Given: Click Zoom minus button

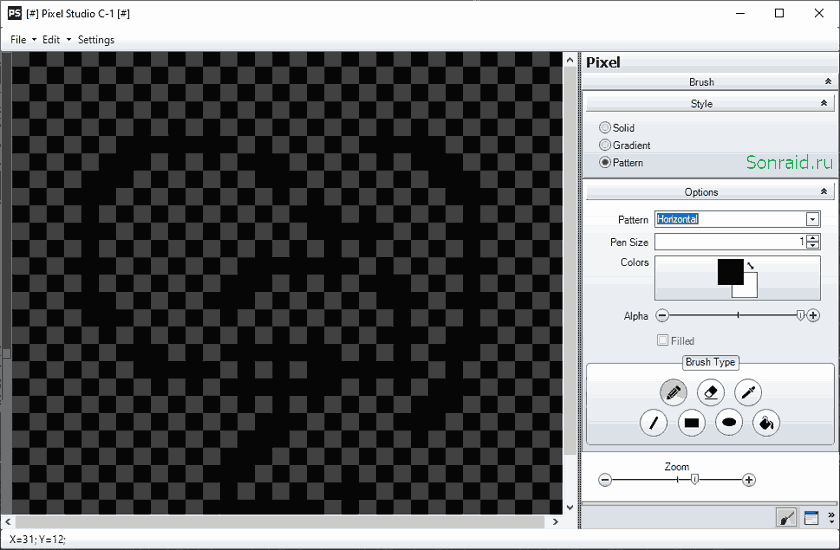Looking at the screenshot, I should (x=605, y=480).
